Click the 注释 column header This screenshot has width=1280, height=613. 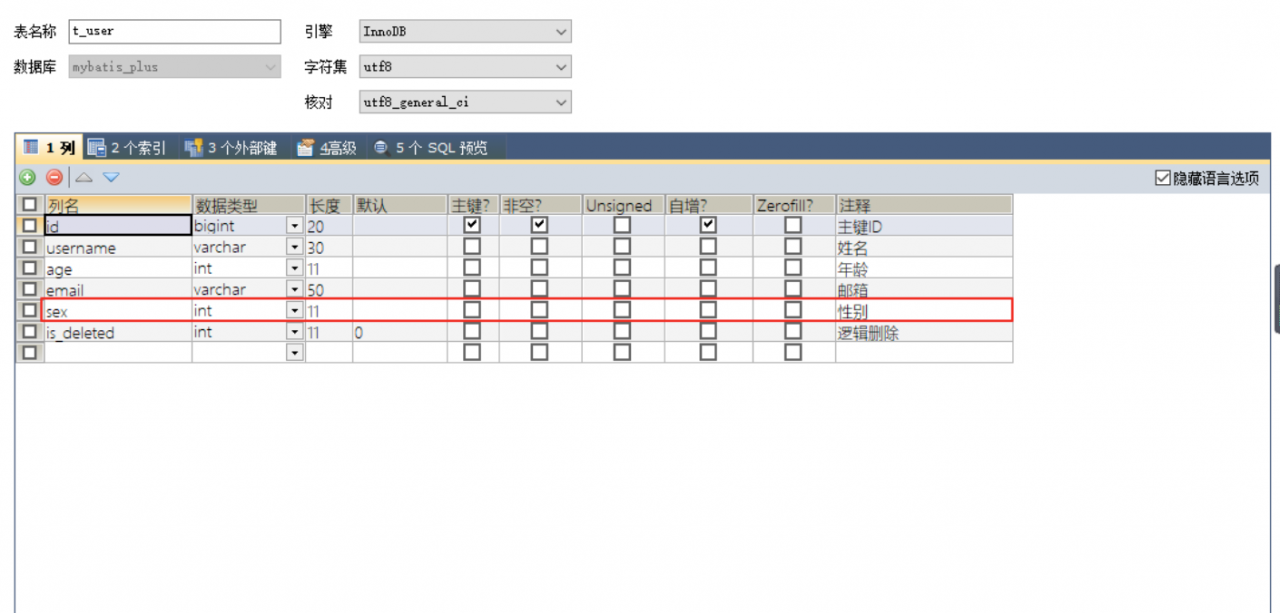point(924,205)
